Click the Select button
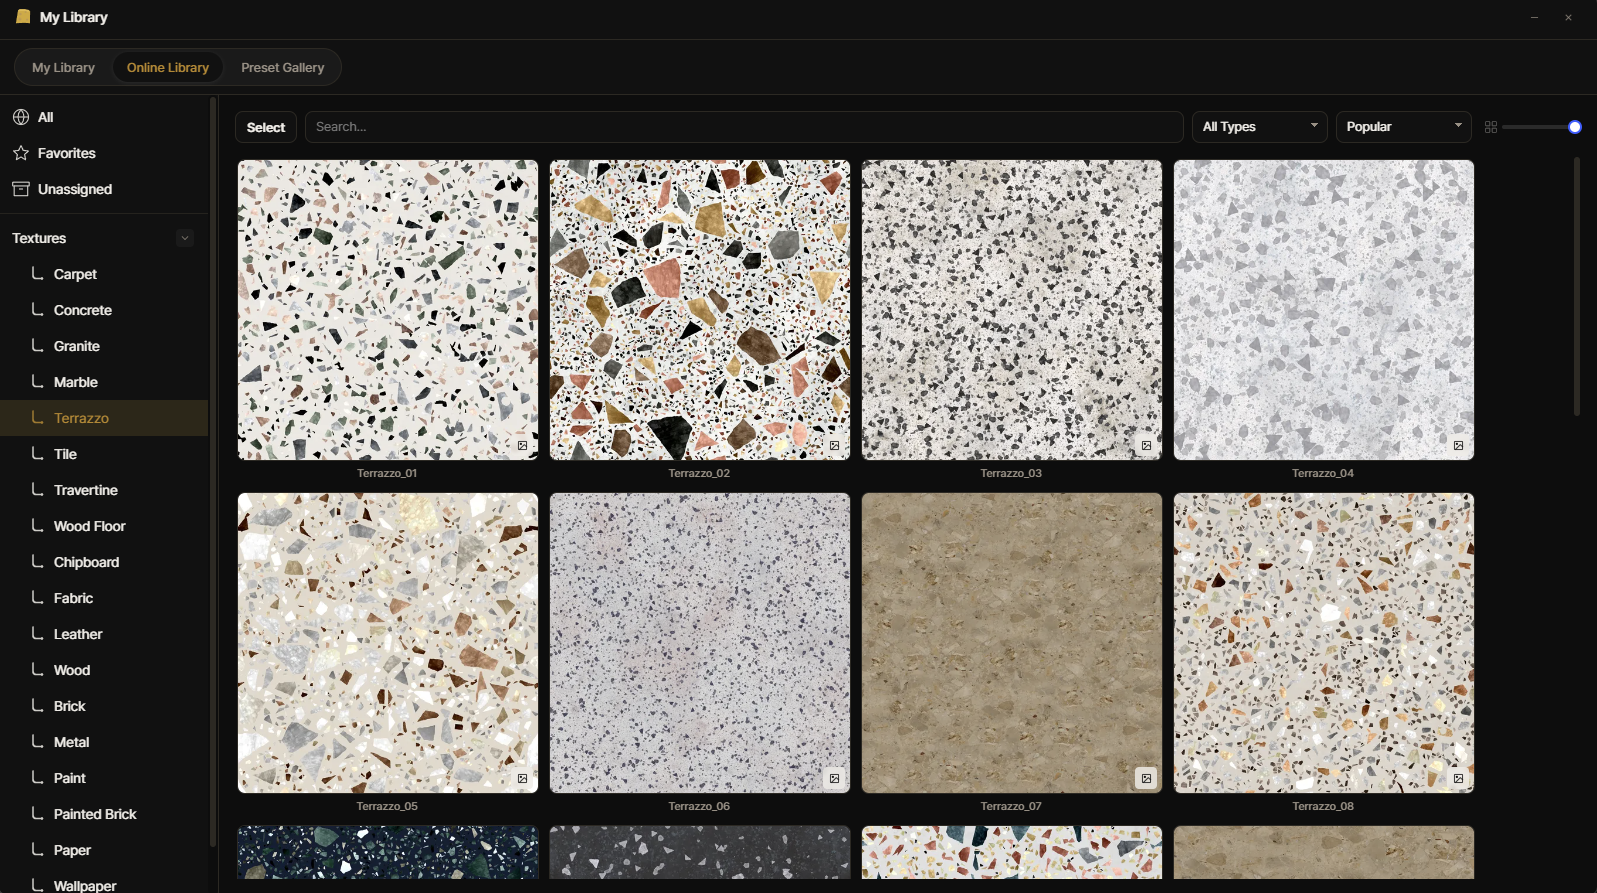The width and height of the screenshot is (1597, 893). click(x=266, y=127)
